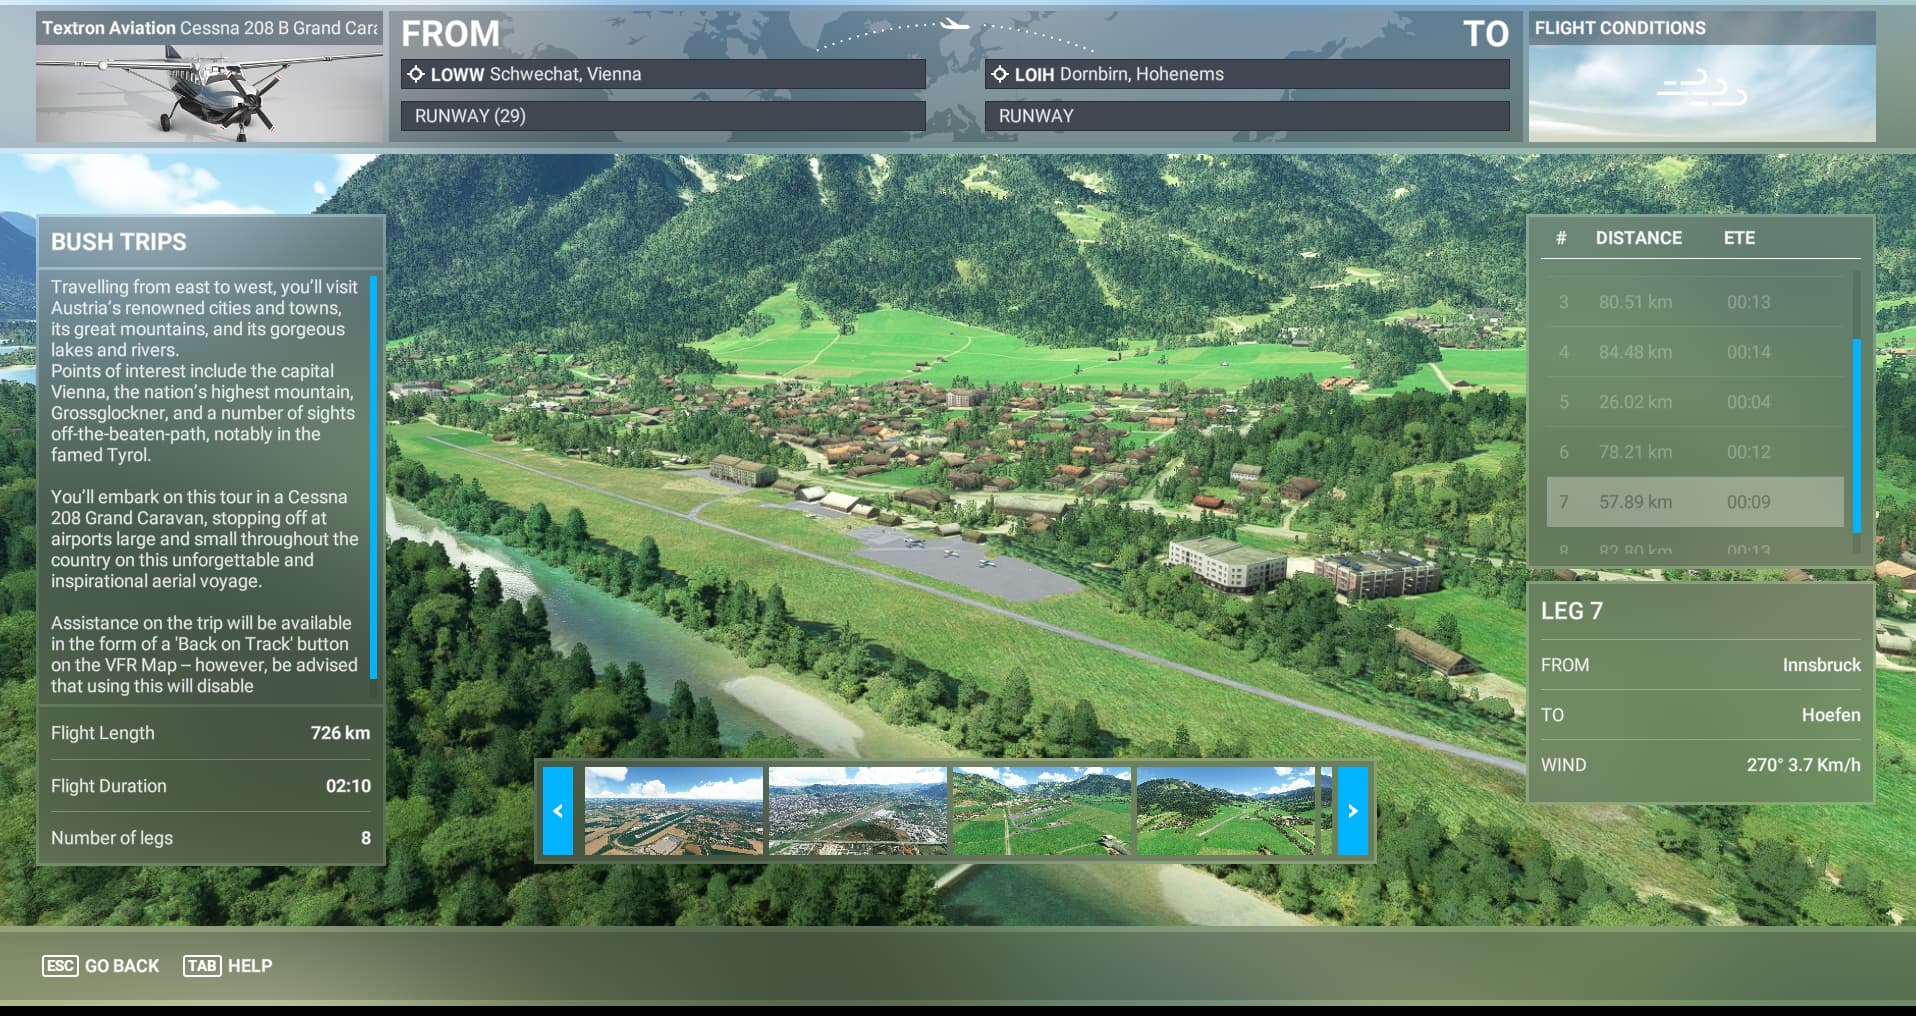Open the Flight Conditions wind weather panel
Image resolution: width=1916 pixels, height=1016 pixels.
point(1701,92)
